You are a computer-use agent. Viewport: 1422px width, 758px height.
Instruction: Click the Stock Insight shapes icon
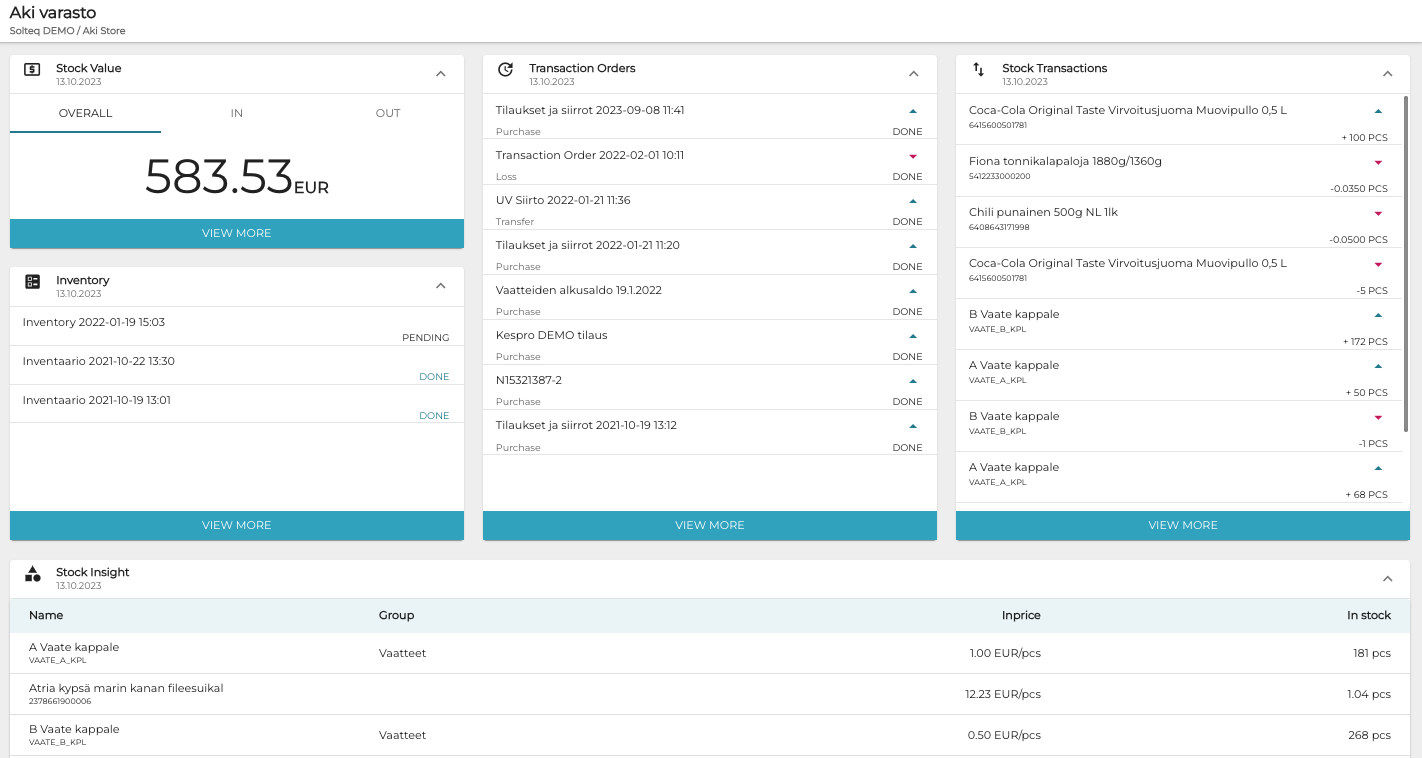(x=32, y=574)
